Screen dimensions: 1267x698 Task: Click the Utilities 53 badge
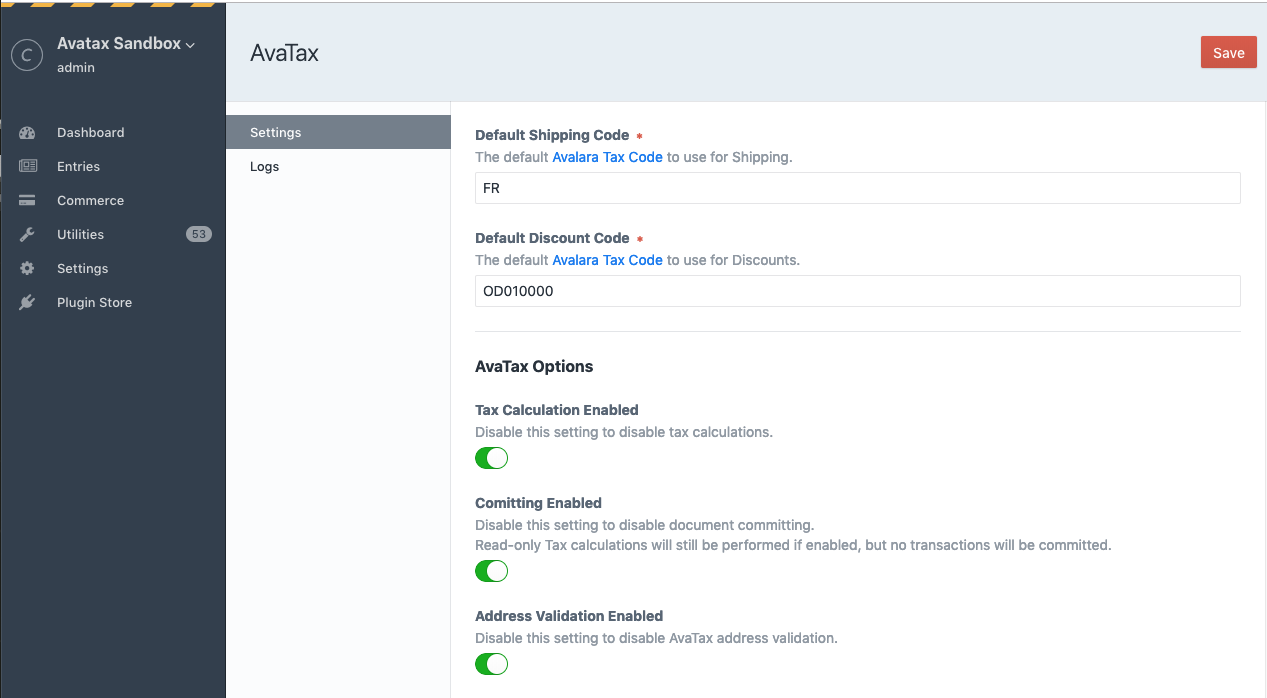[x=198, y=235]
